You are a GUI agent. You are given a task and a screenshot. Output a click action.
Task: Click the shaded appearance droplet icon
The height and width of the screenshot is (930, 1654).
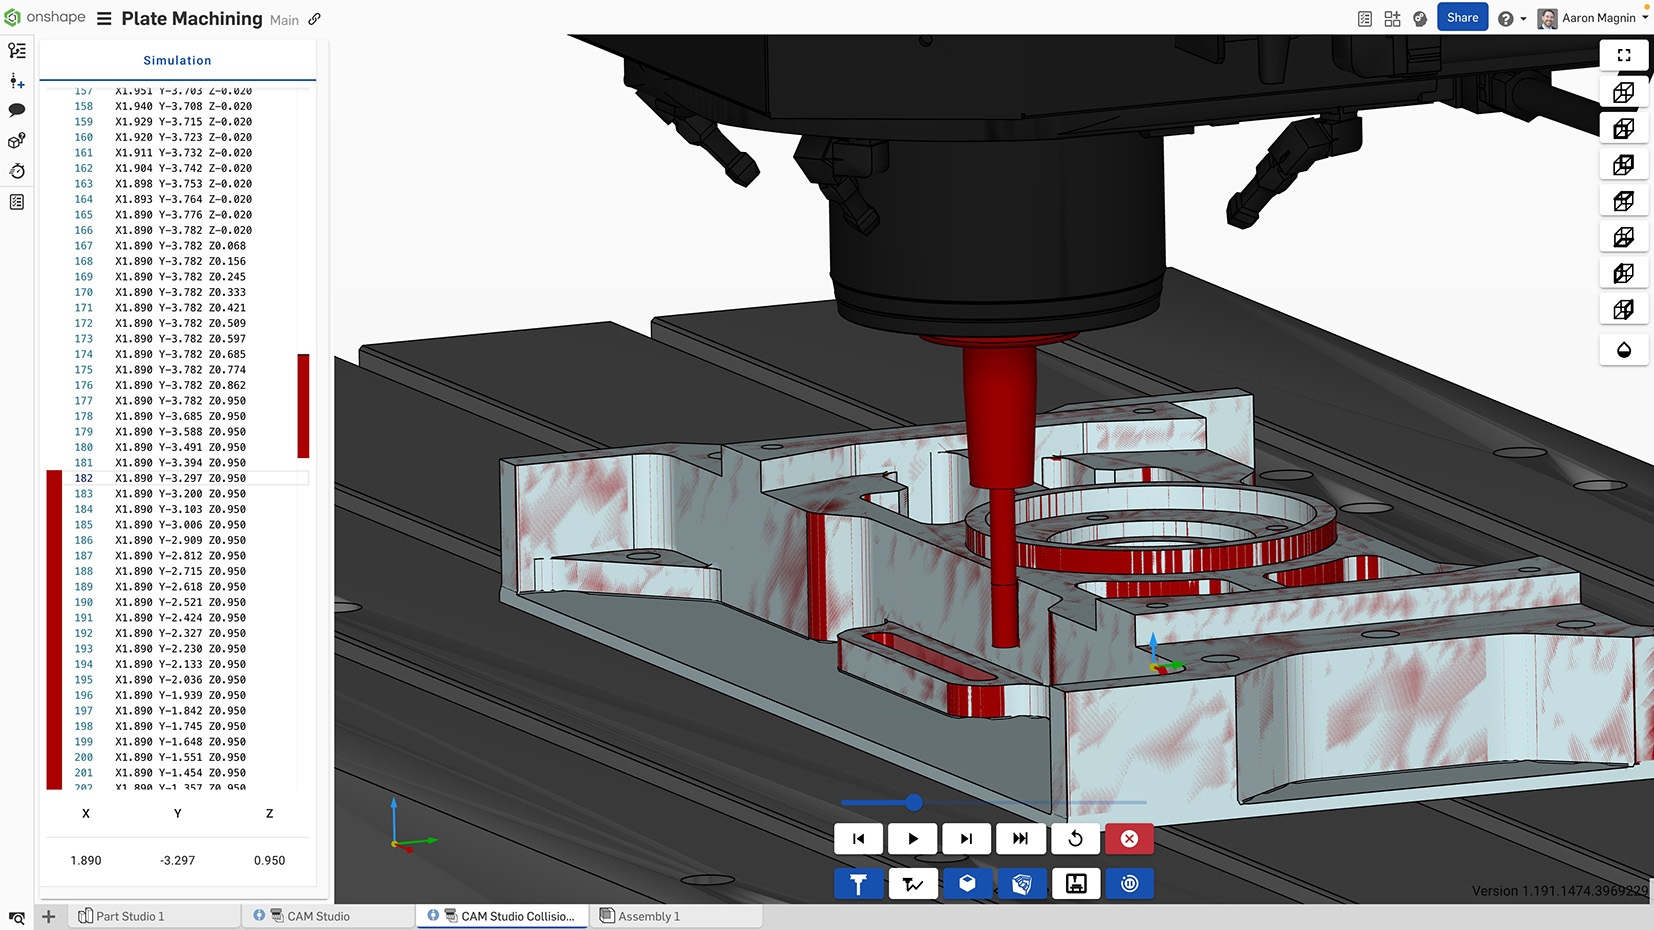click(1623, 349)
